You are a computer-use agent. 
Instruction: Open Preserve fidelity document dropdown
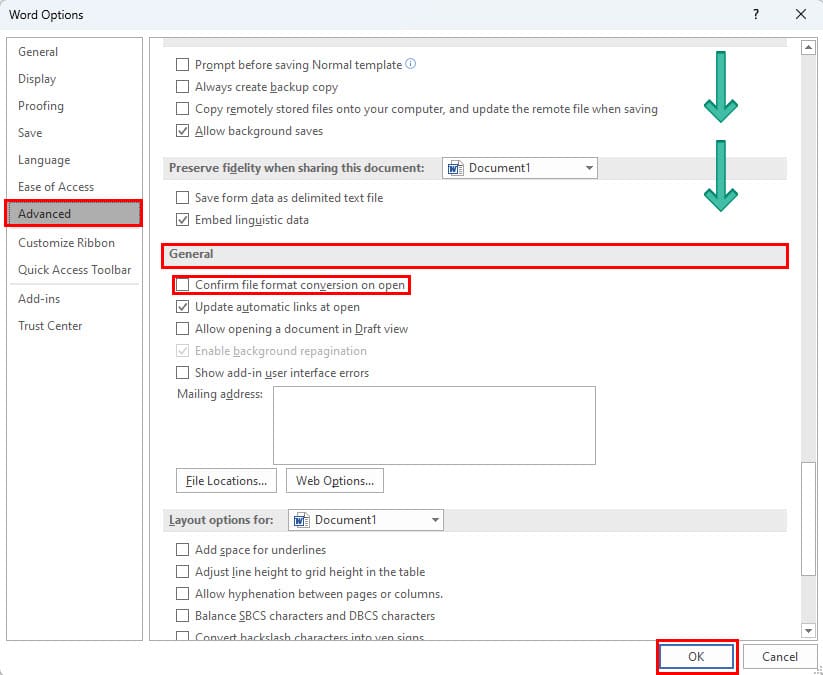520,168
